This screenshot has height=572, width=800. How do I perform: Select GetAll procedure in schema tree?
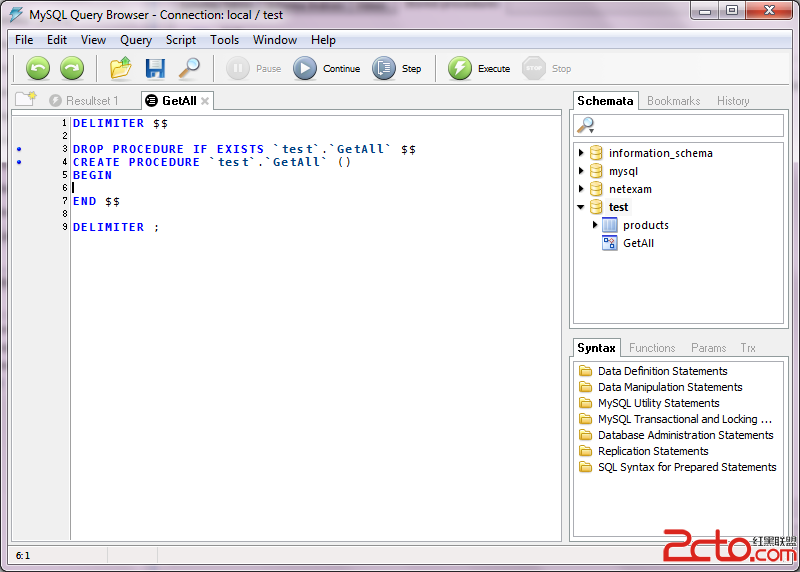point(638,243)
